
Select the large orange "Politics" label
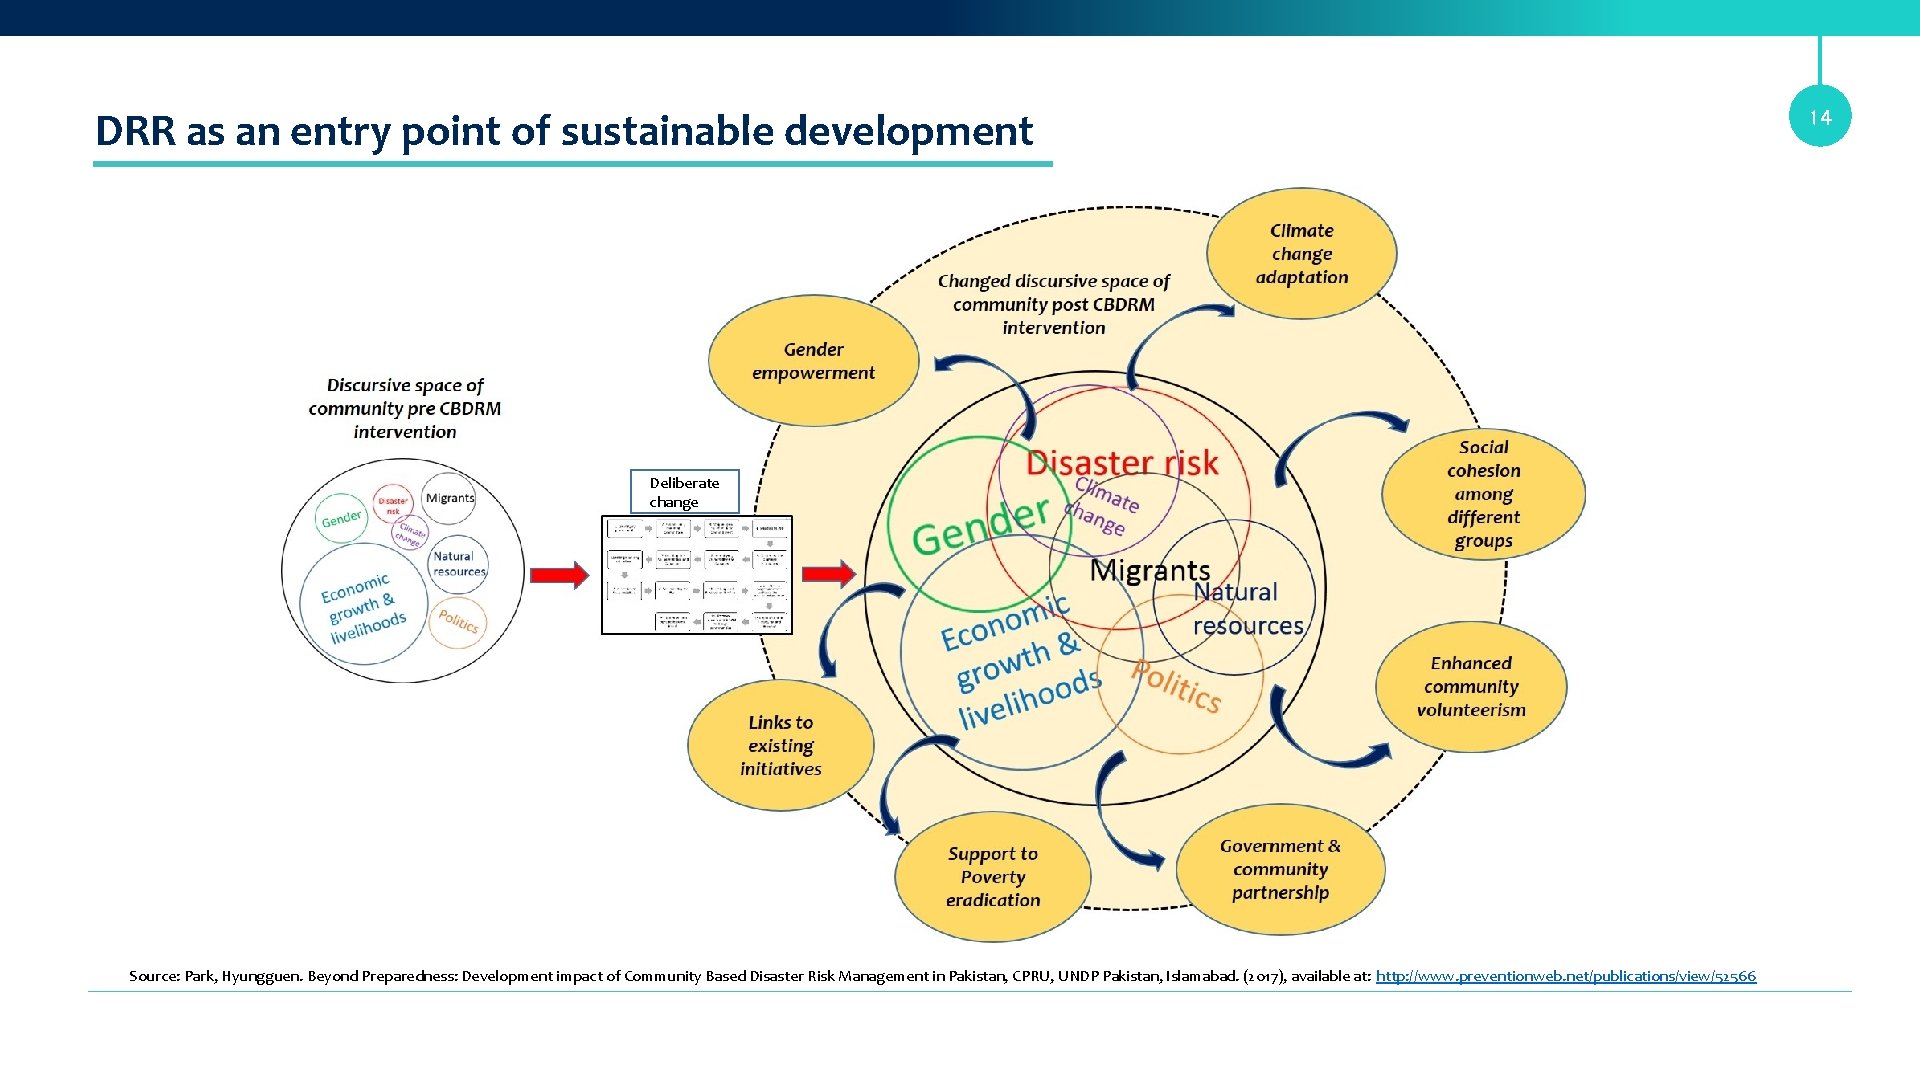coord(1176,687)
